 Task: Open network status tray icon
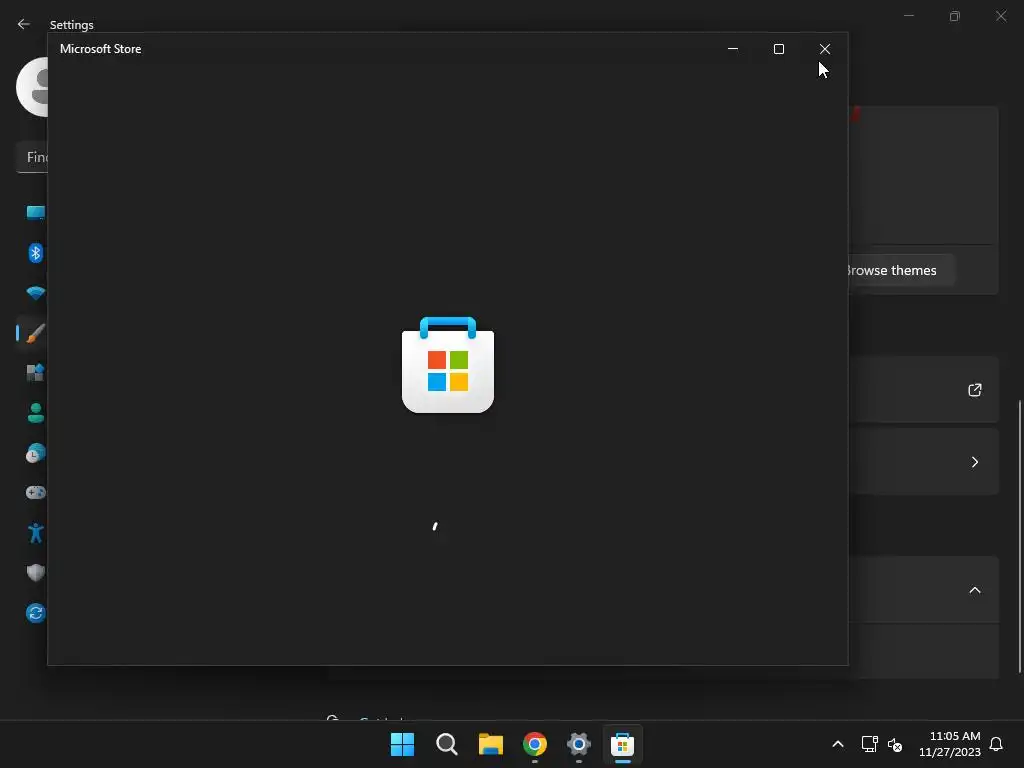[869, 744]
